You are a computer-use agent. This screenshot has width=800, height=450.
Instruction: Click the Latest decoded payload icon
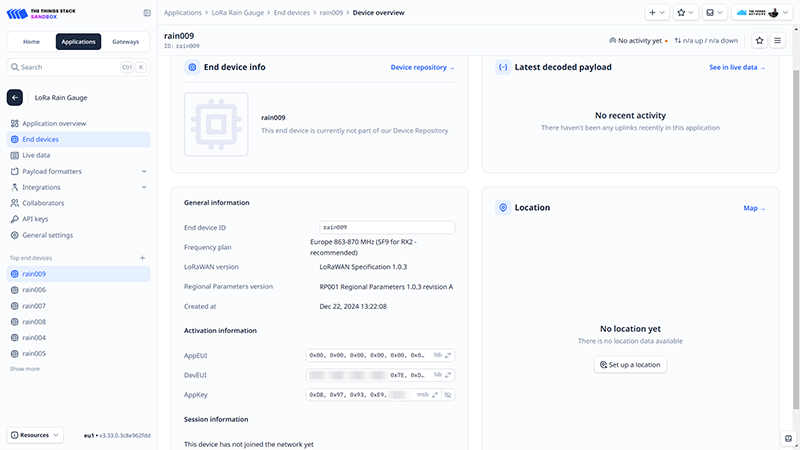(503, 67)
